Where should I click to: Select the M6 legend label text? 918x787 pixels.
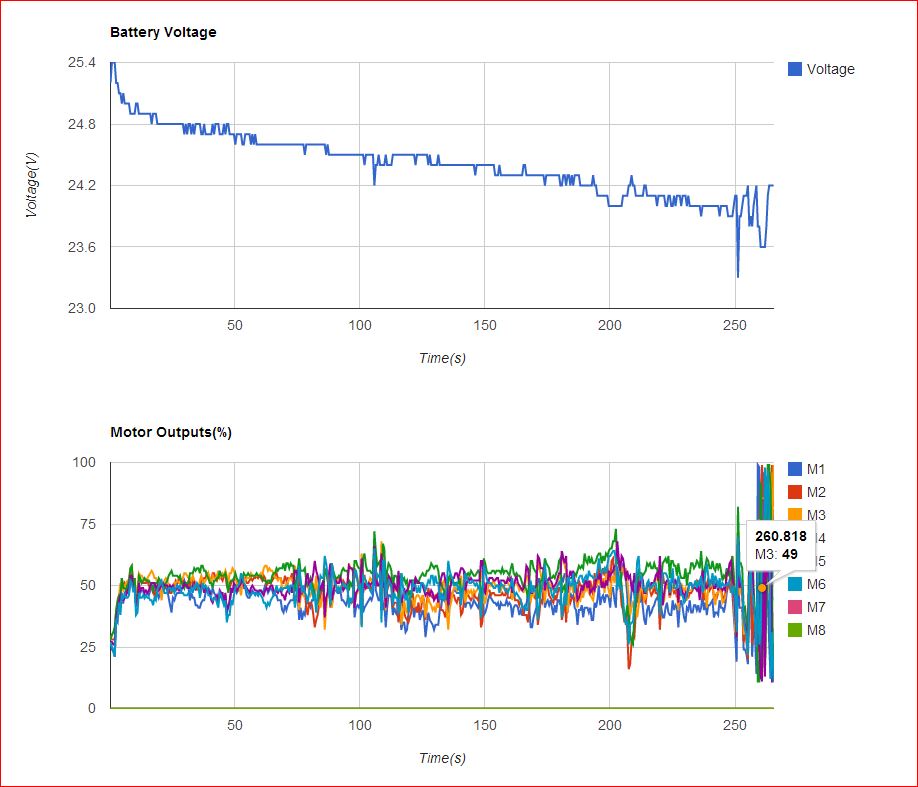tap(816, 584)
